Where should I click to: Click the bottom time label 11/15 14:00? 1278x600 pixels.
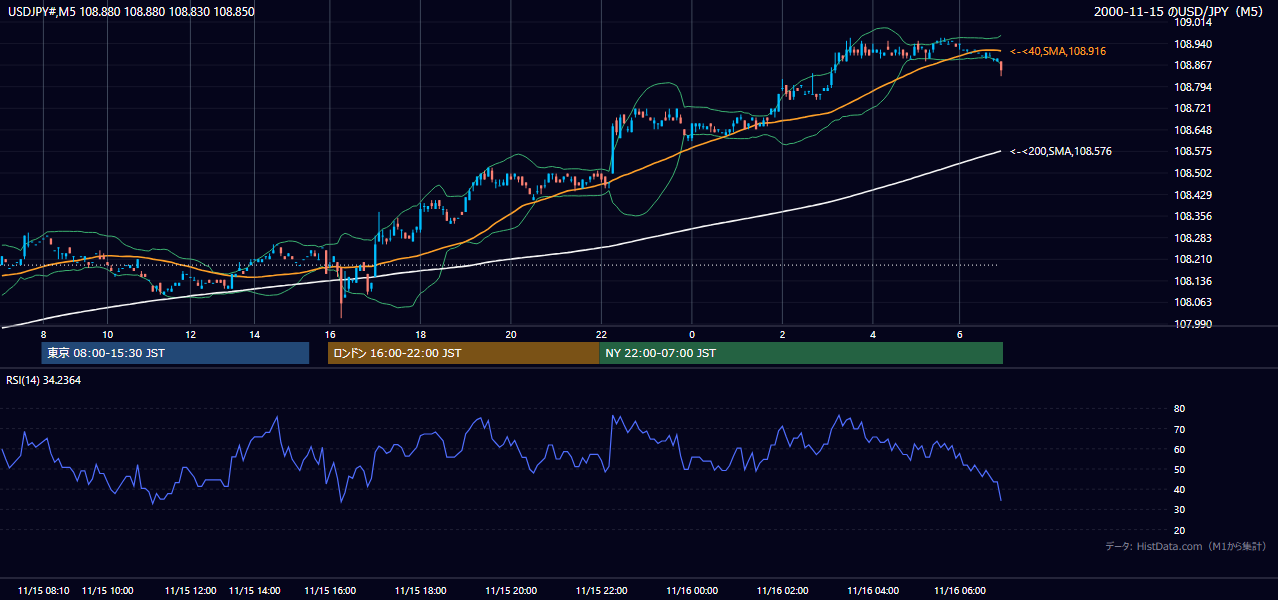pos(255,591)
